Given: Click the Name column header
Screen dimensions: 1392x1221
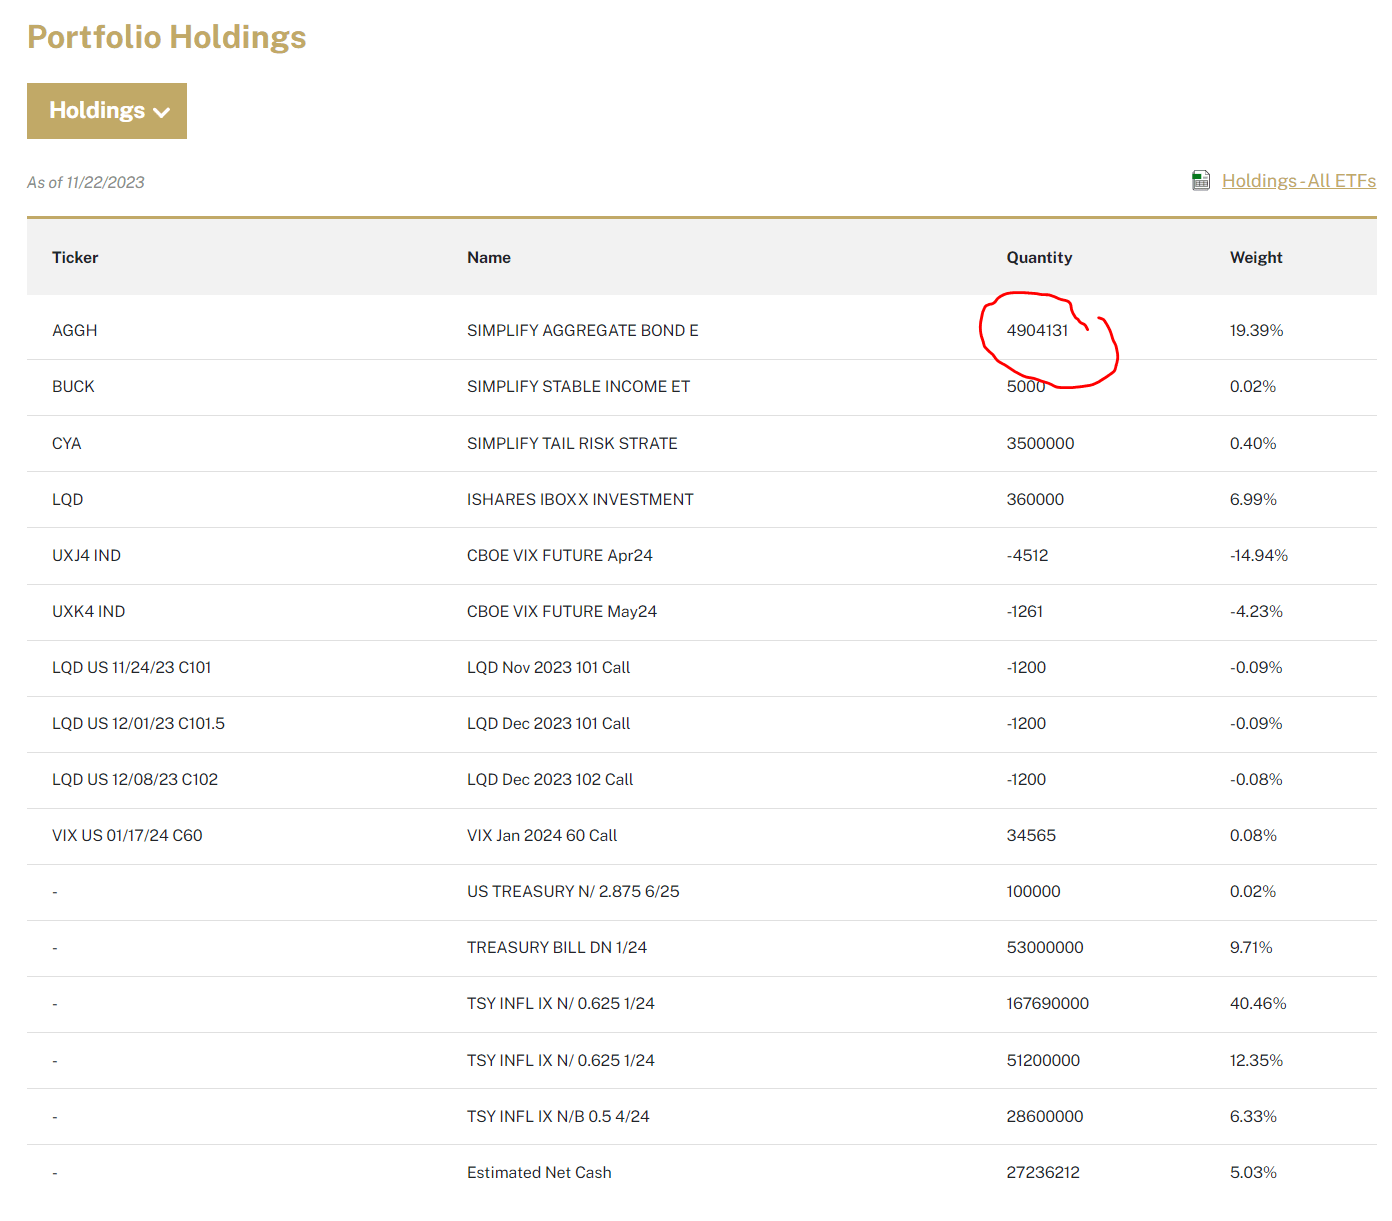Looking at the screenshot, I should [489, 257].
